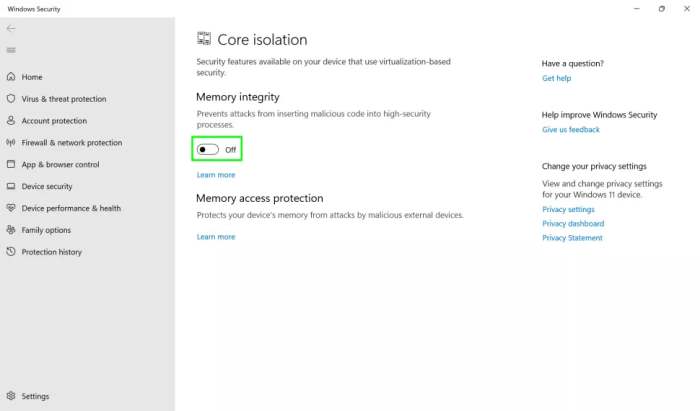Open the Get help link
Viewport: 700px width, 411px height.
click(556, 78)
